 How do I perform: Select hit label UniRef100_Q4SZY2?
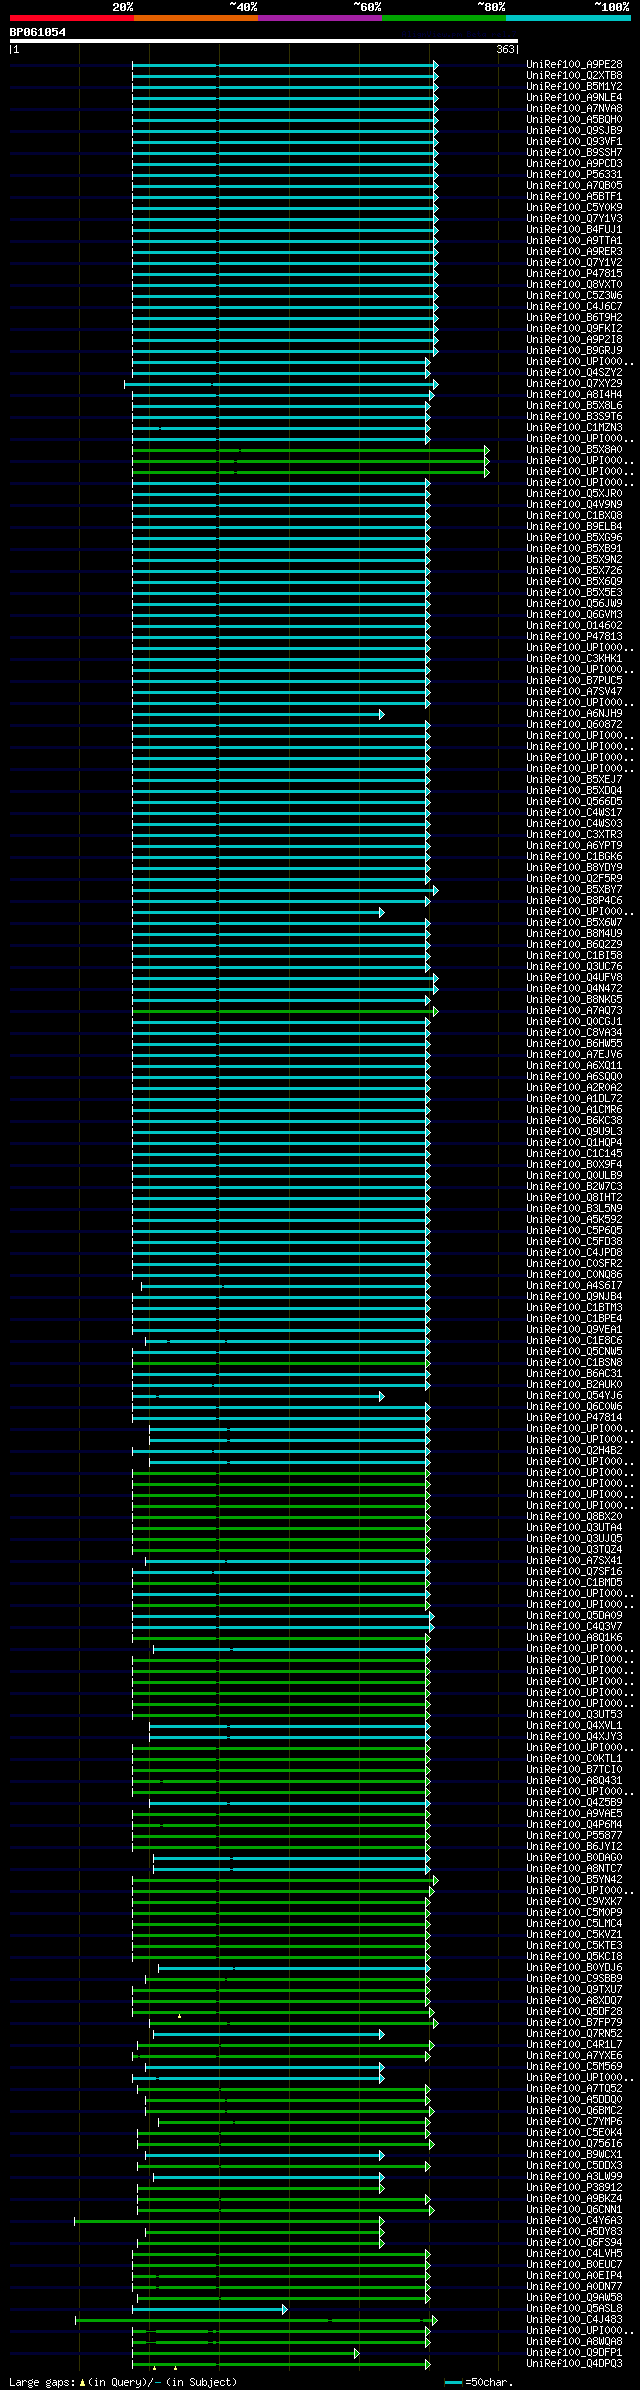pos(574,372)
